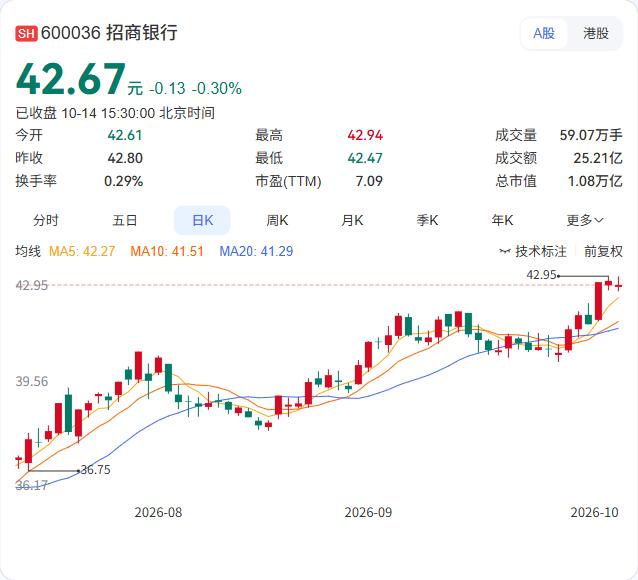Click the MA5: 42.27 indicator label
Viewport: 638px width, 580px height.
click(x=82, y=251)
